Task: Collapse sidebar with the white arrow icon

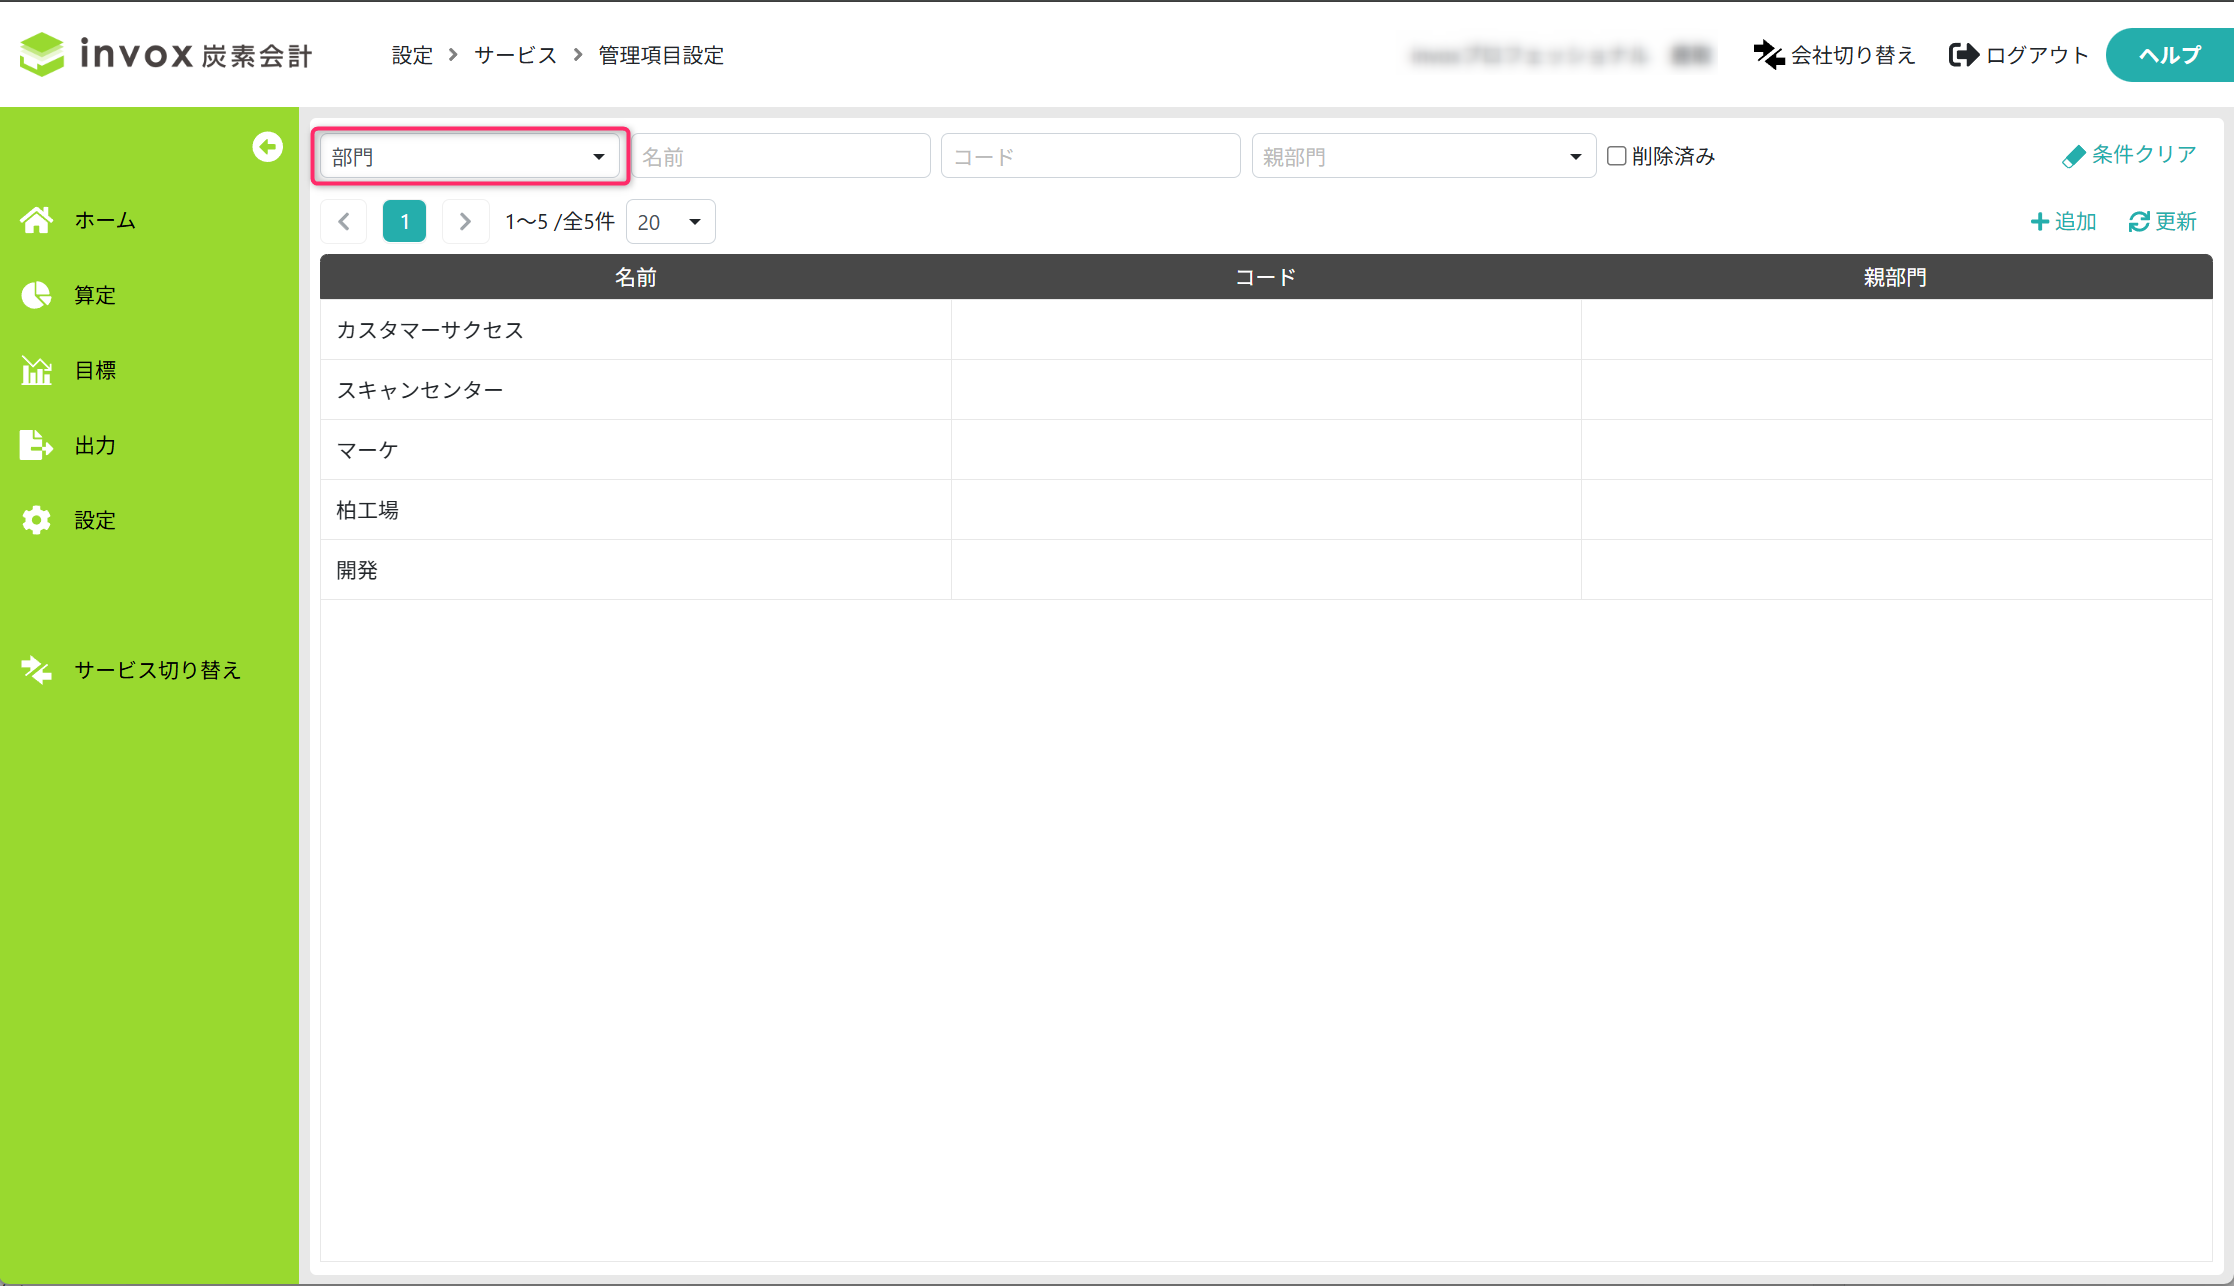Action: (267, 147)
